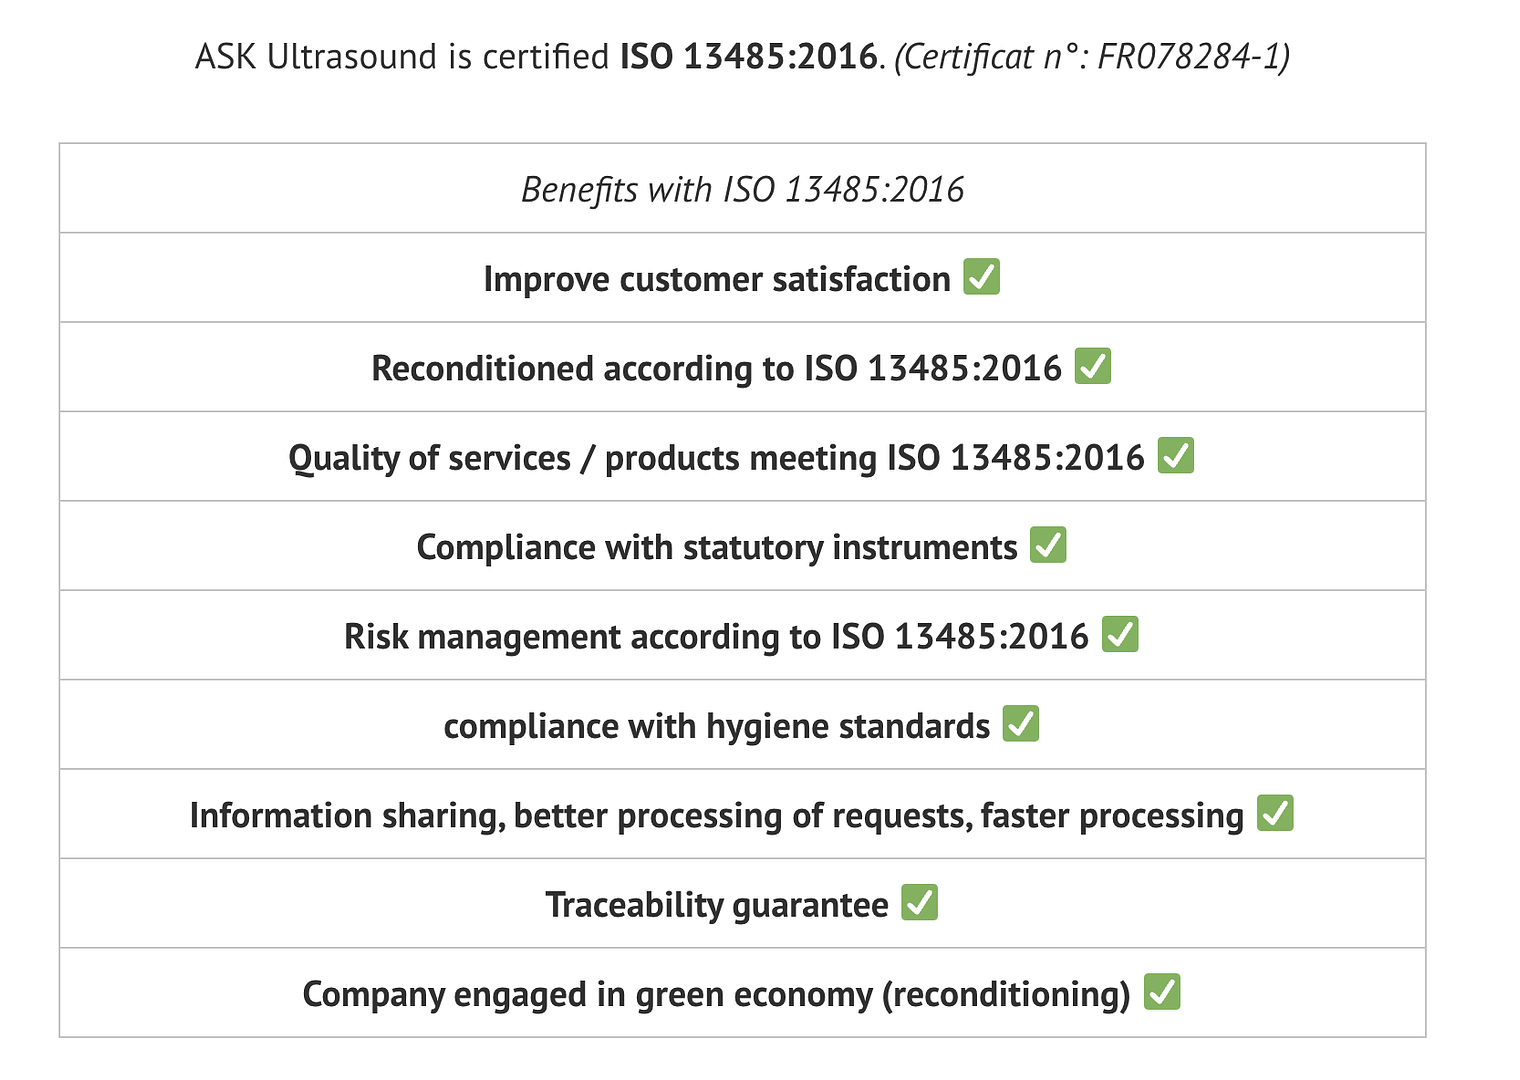Click the compliance with hygiene standards text
This screenshot has height=1080, width=1520.
click(x=716, y=726)
